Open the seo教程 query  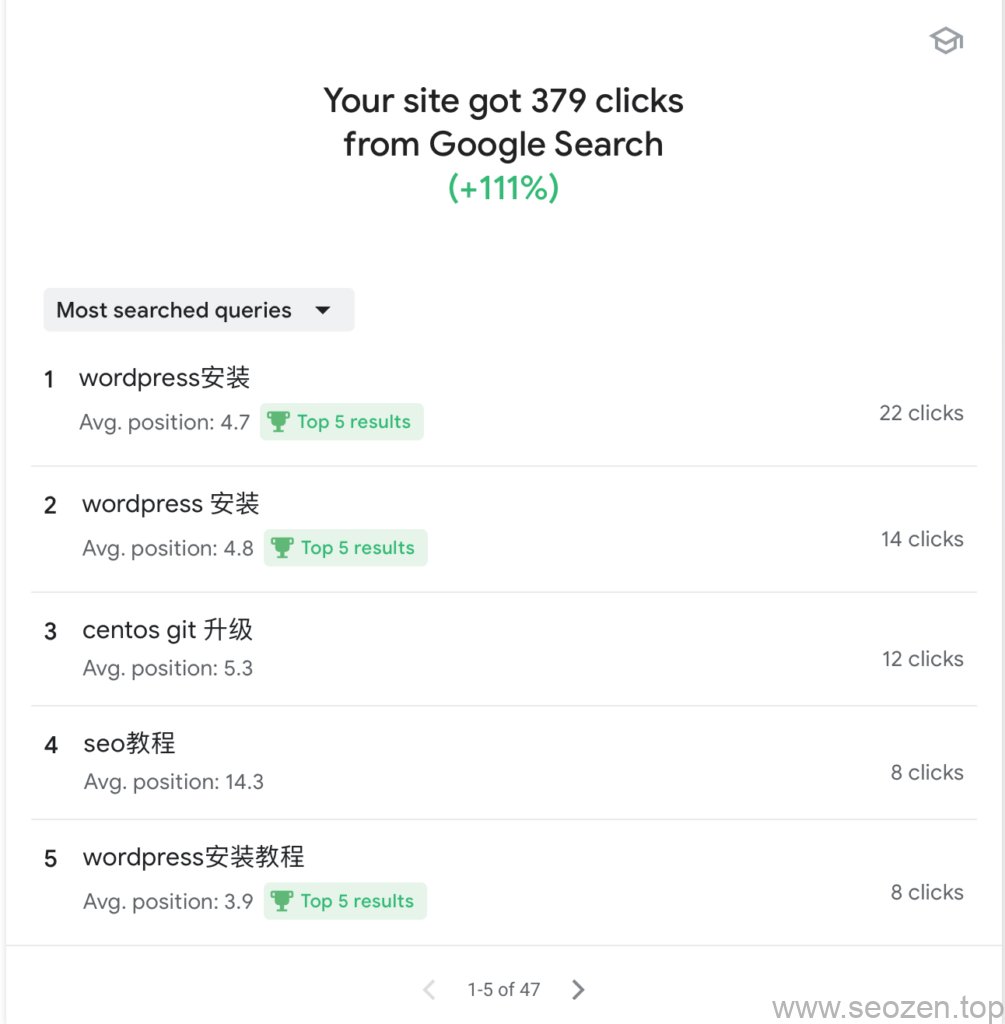(129, 743)
